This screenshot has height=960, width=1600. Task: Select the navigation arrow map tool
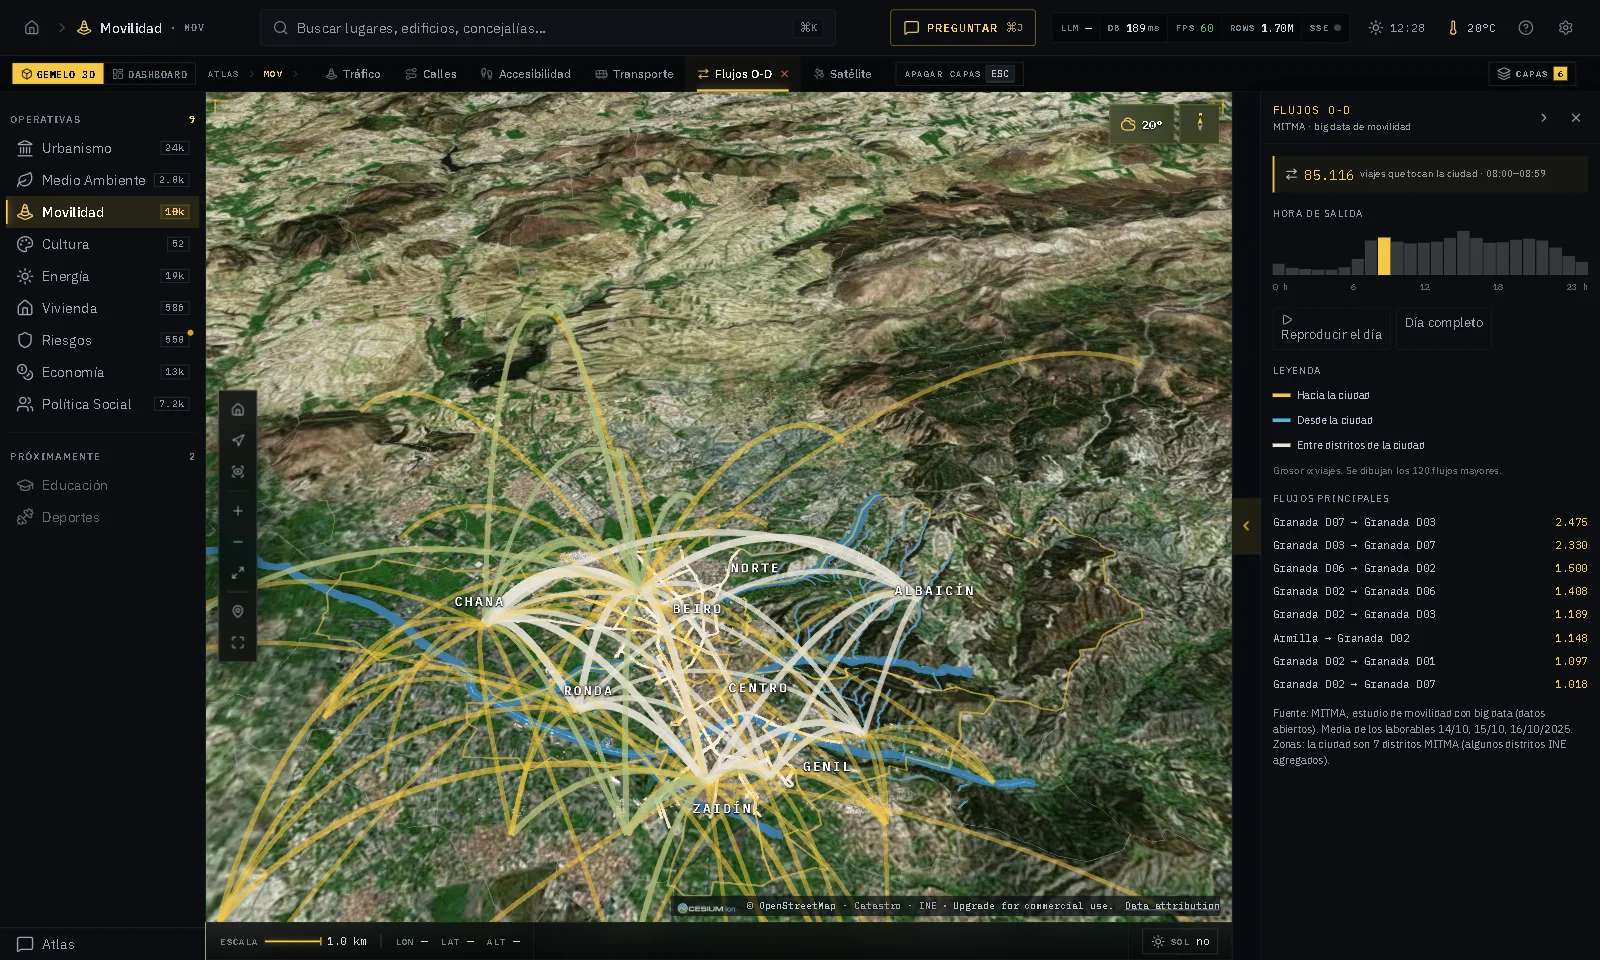[x=238, y=440]
